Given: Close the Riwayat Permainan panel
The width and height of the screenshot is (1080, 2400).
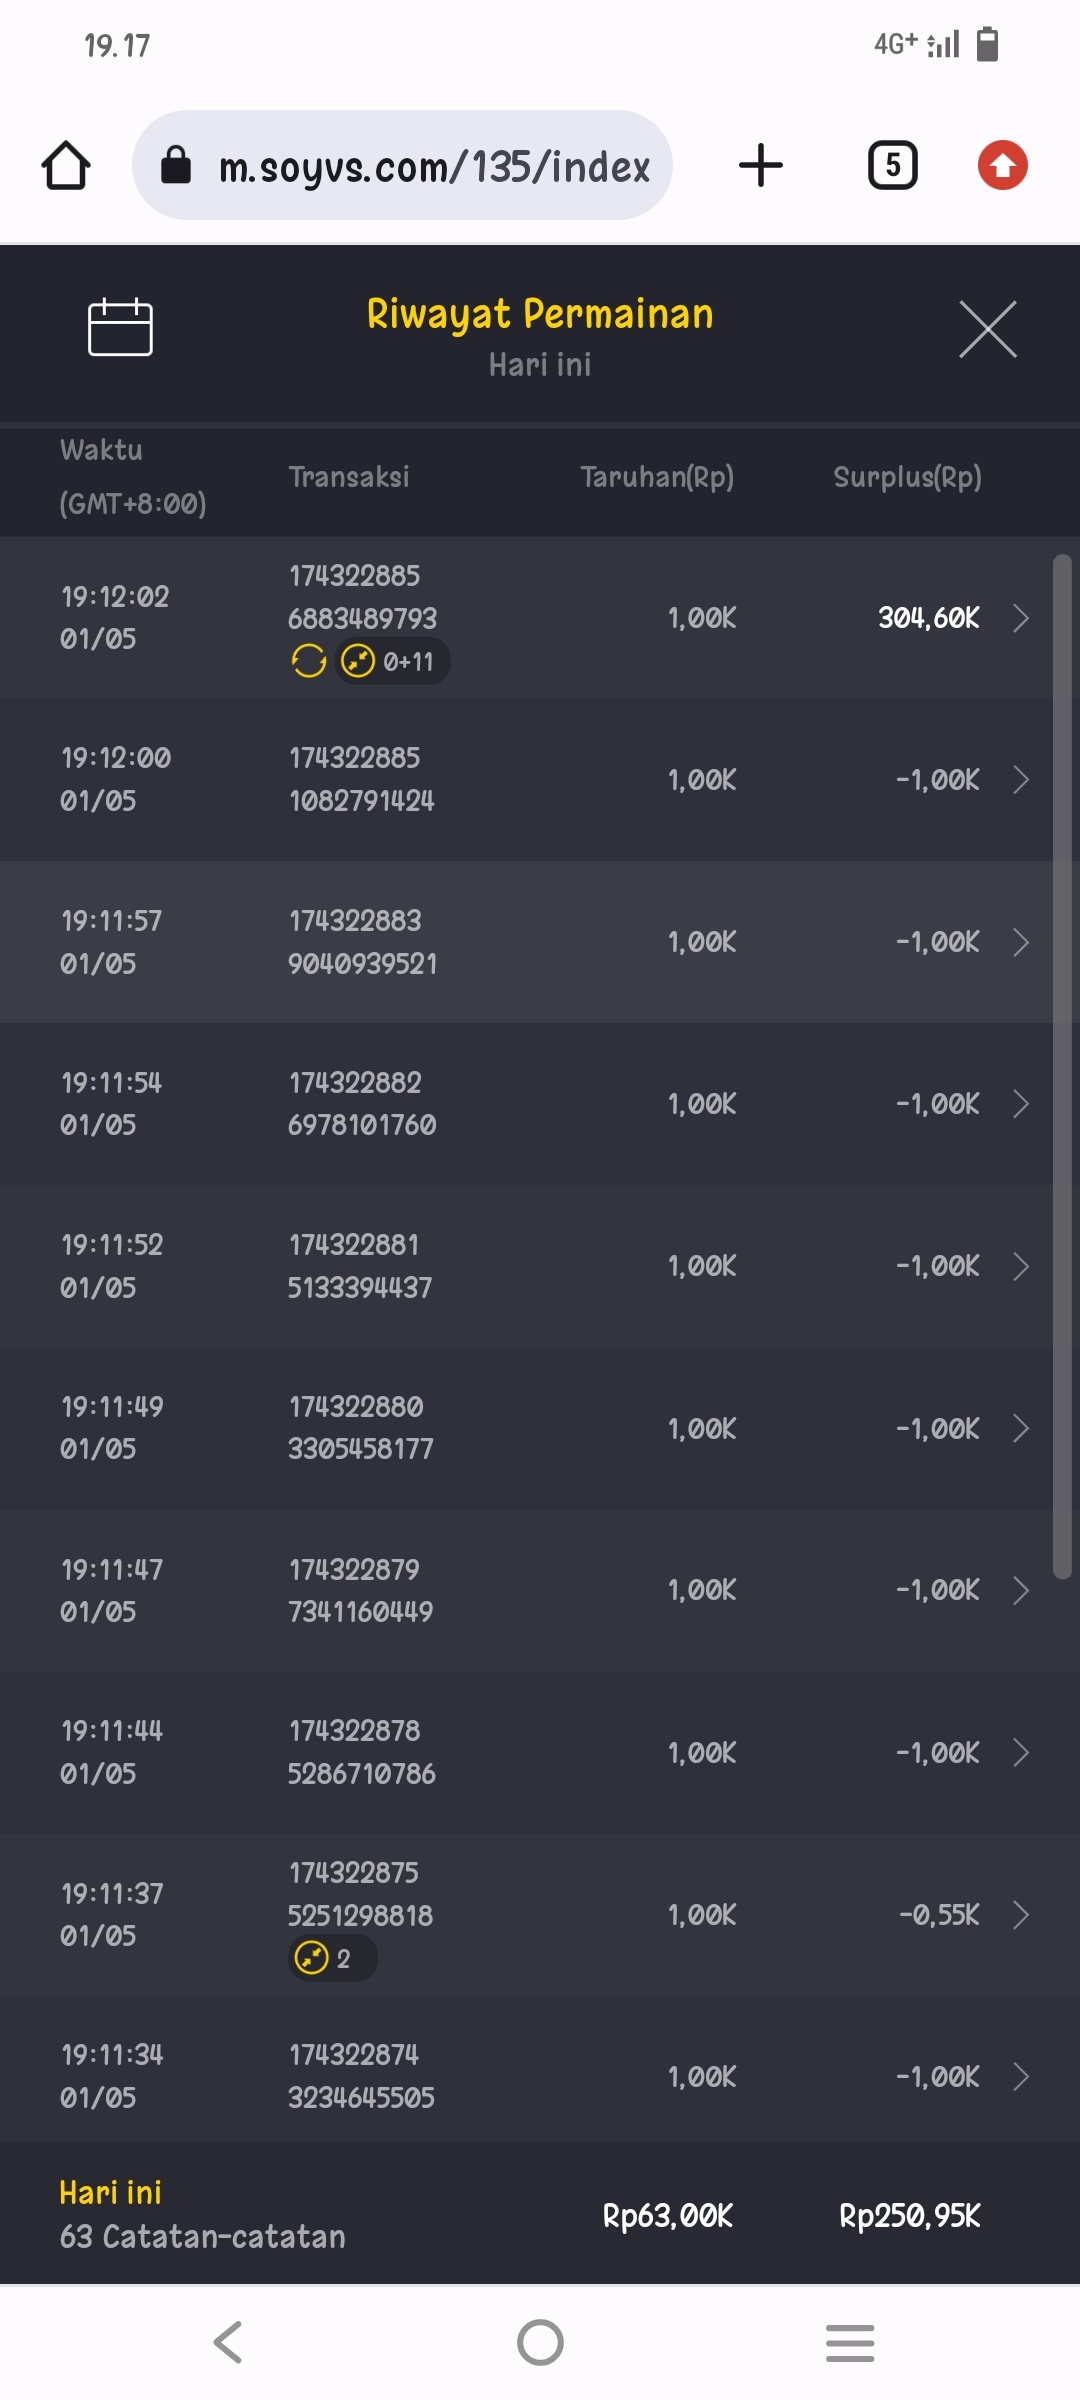Looking at the screenshot, I should tap(987, 329).
